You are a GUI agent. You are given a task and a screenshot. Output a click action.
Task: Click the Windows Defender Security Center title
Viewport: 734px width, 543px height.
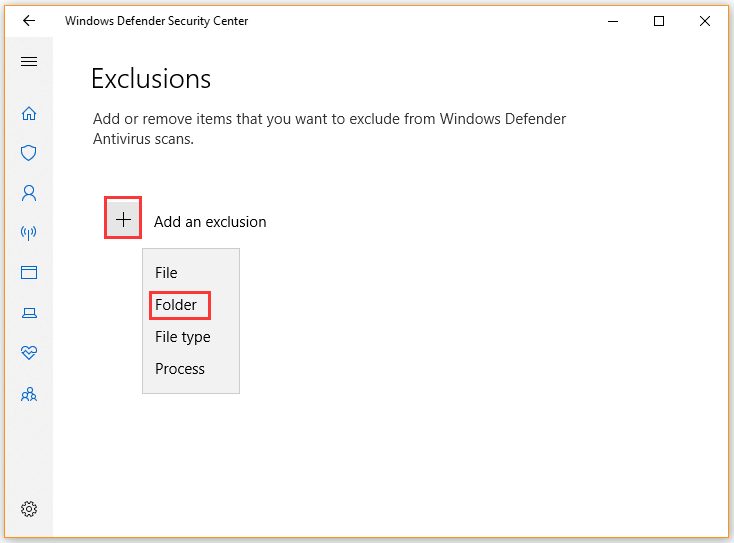click(x=156, y=21)
